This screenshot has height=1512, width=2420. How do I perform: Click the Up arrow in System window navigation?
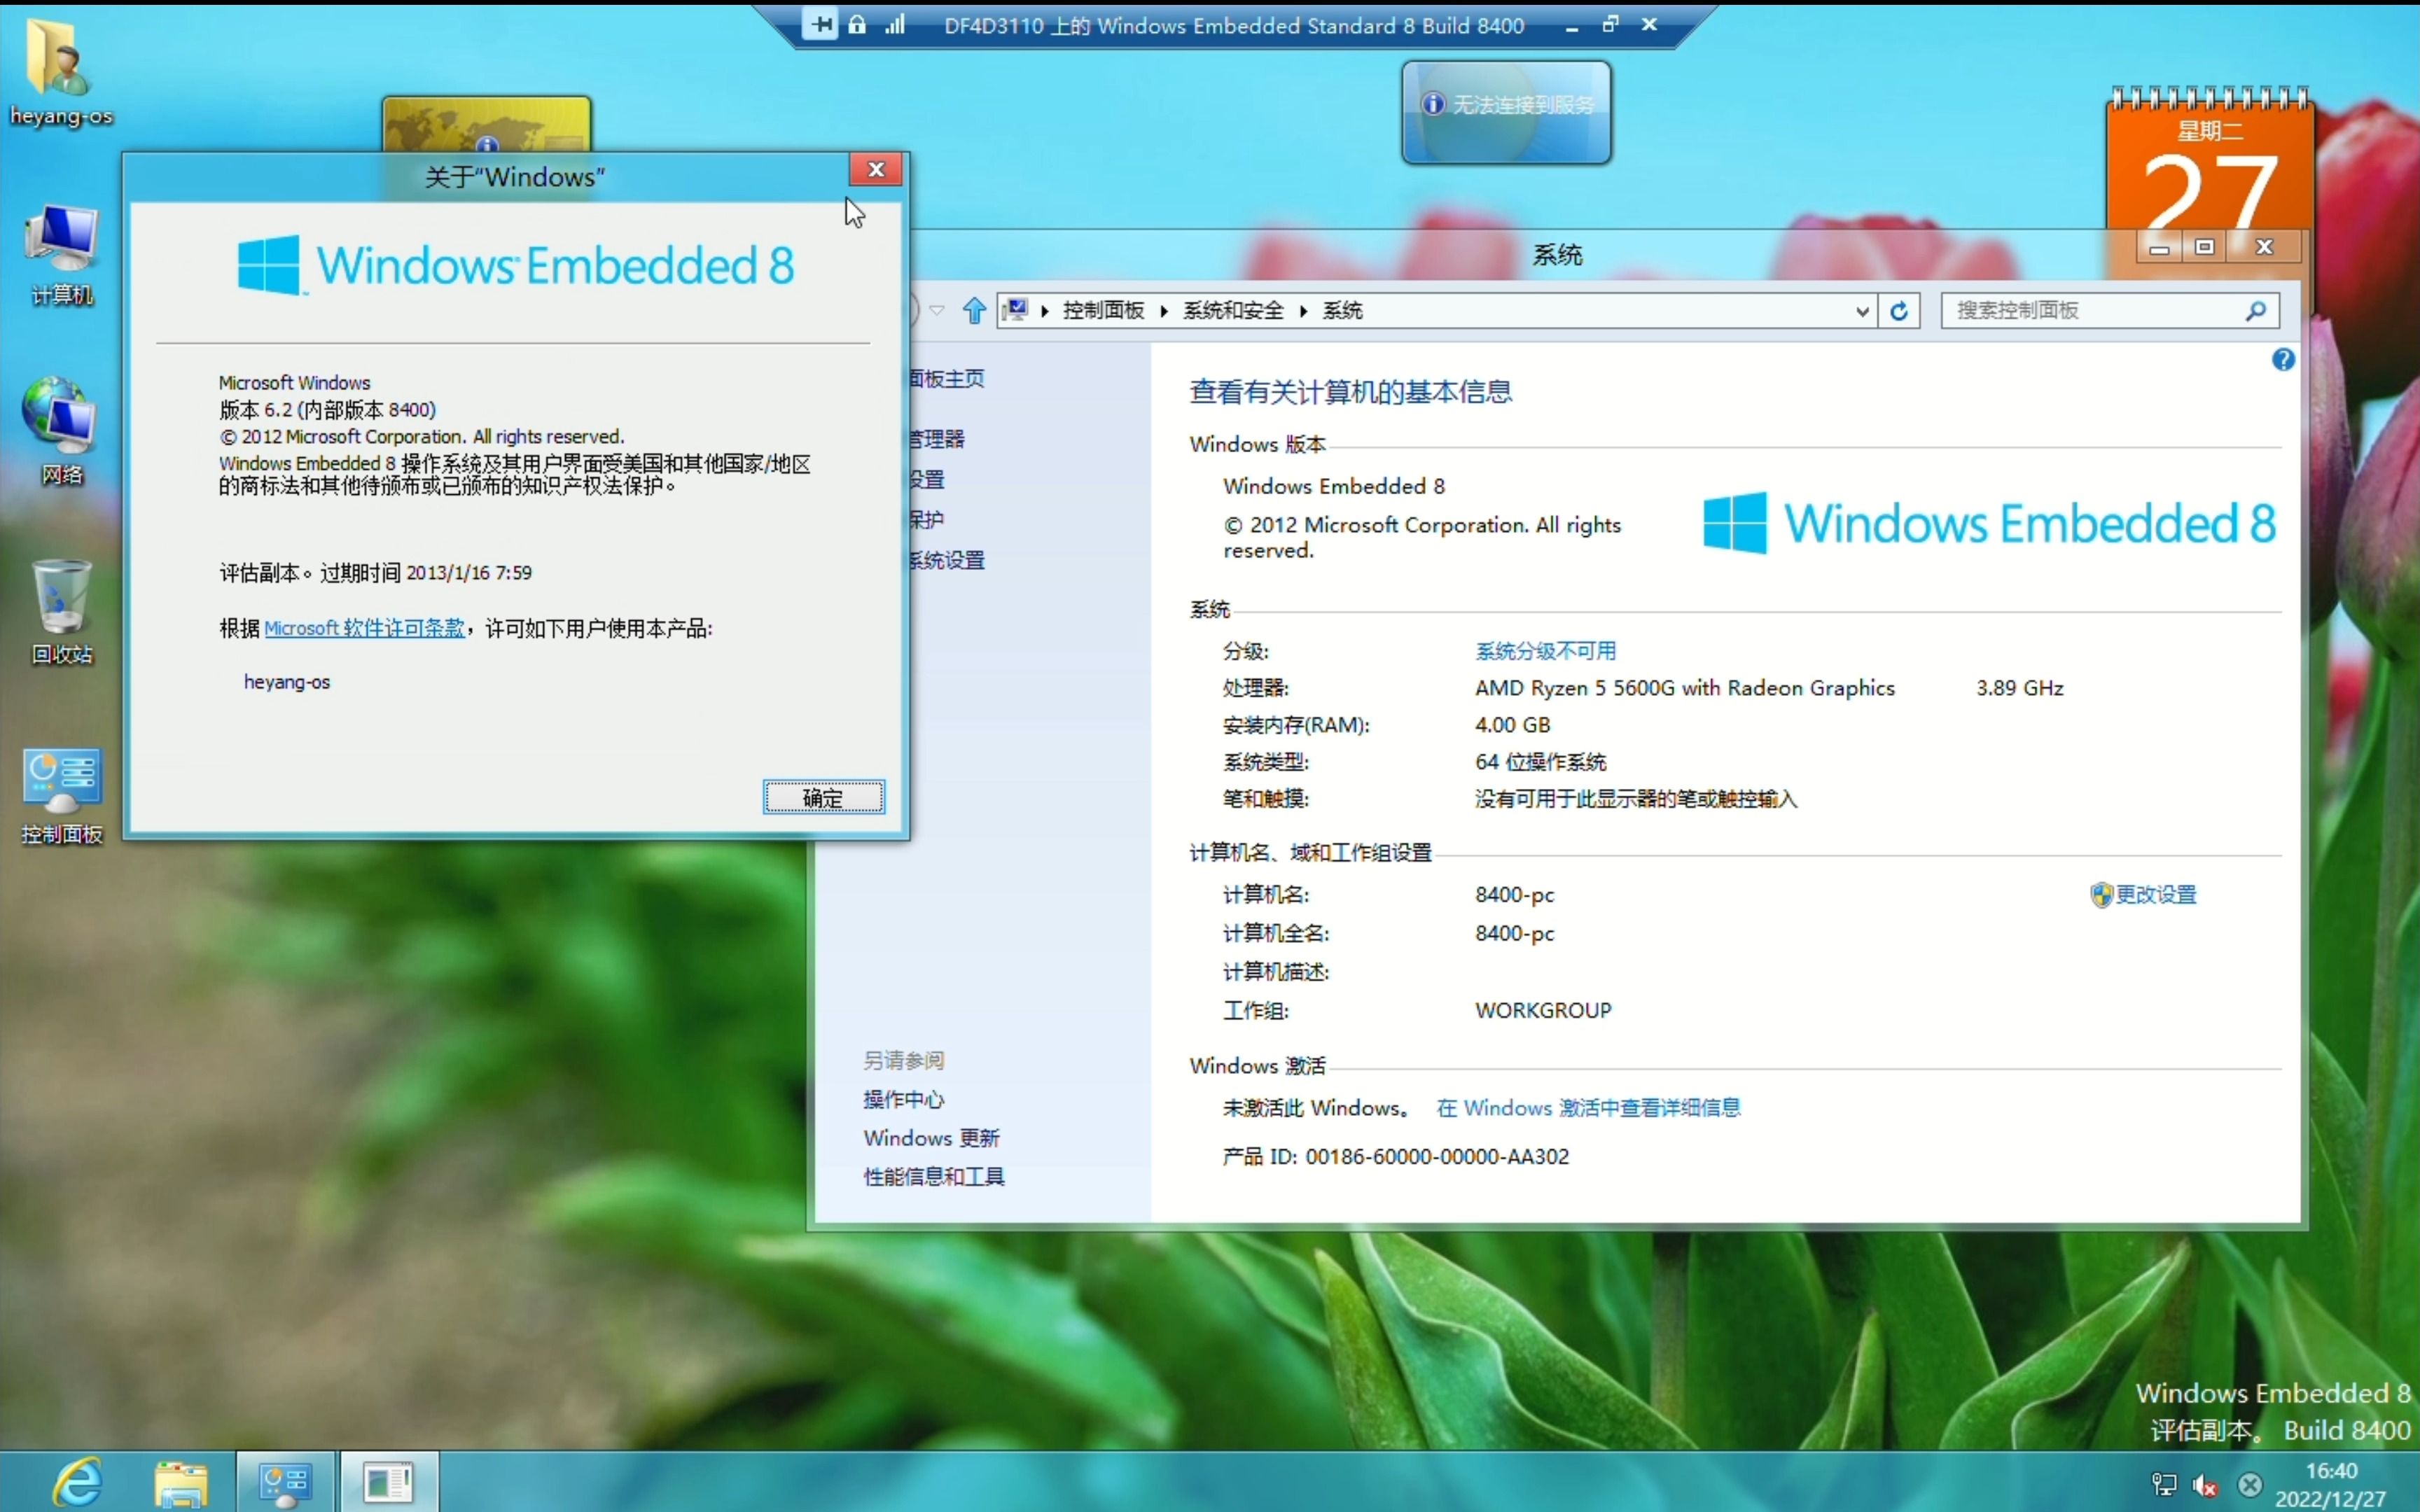pyautogui.click(x=974, y=310)
